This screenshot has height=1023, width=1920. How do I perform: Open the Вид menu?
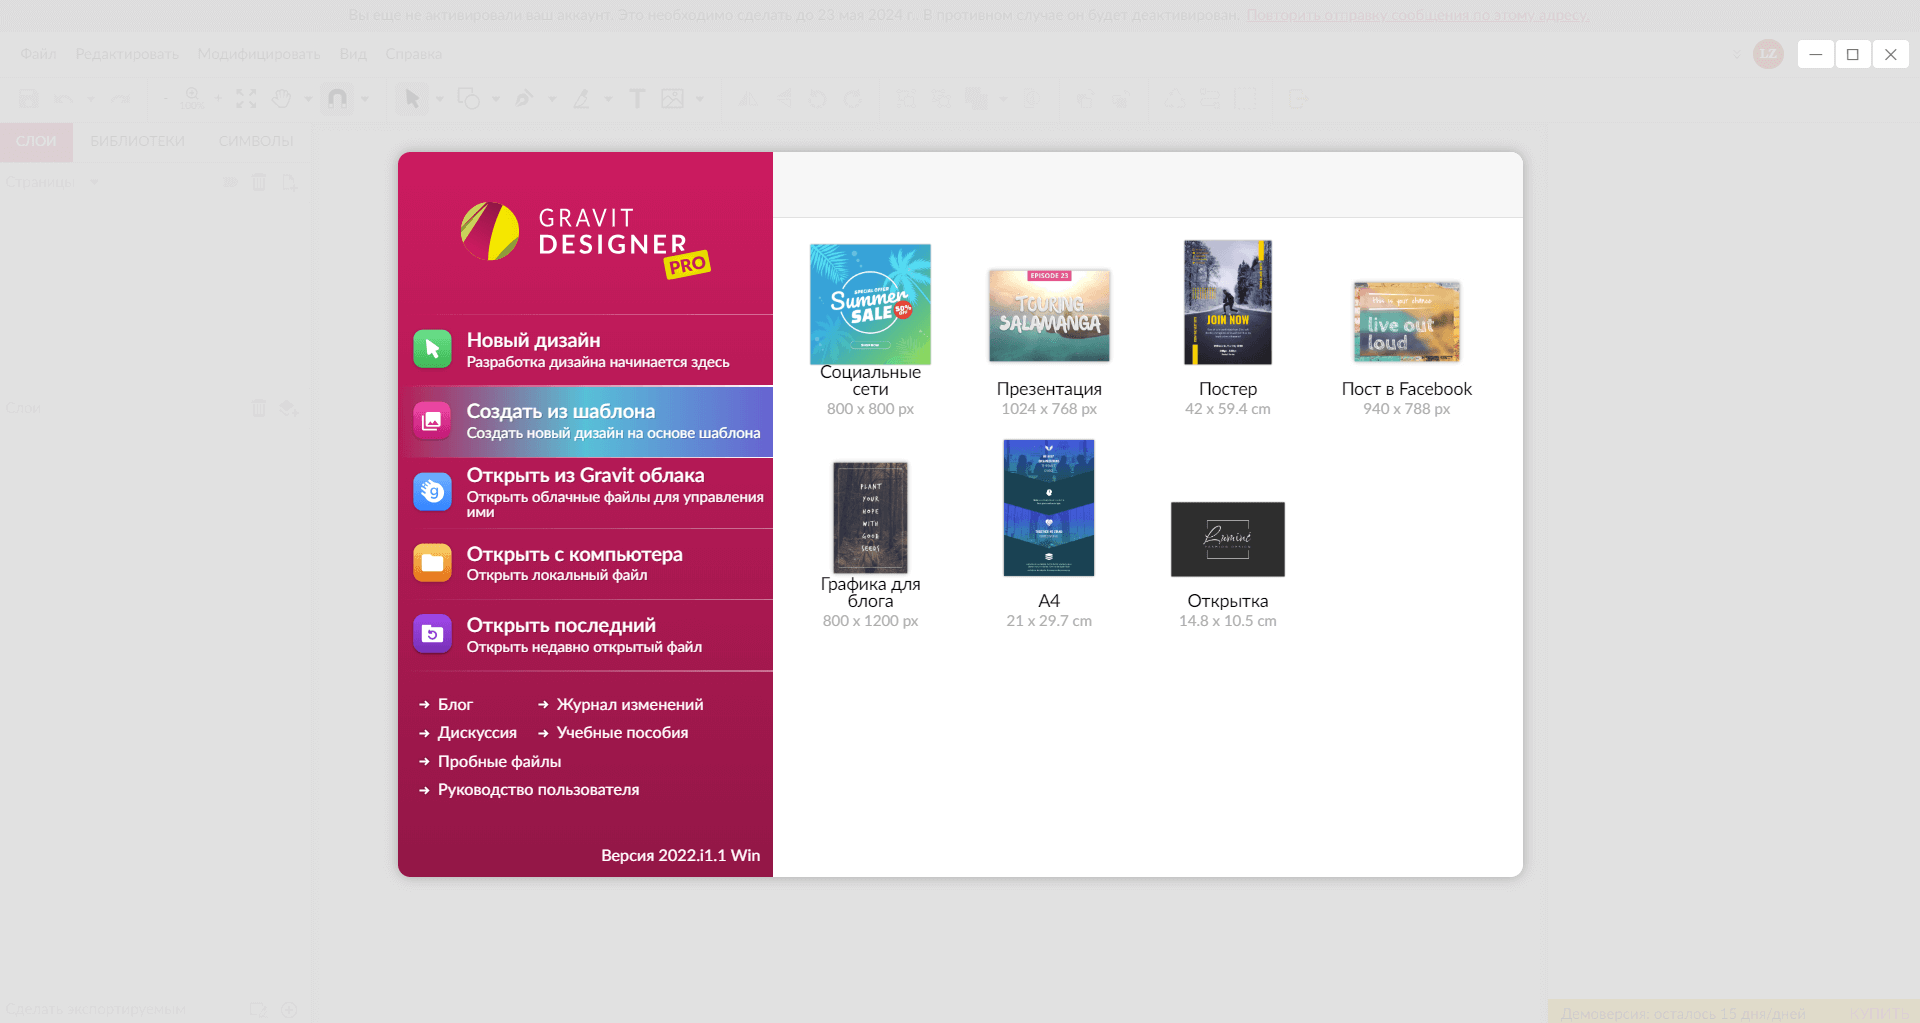click(353, 54)
